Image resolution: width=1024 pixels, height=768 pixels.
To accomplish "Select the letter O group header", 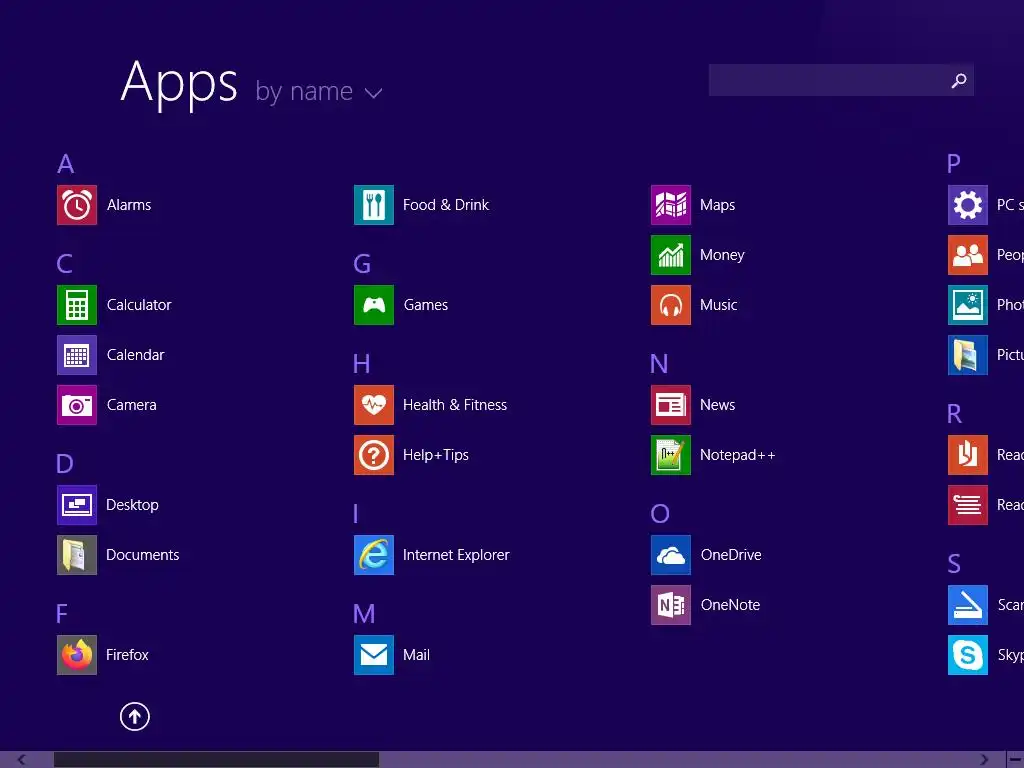I will 660,514.
